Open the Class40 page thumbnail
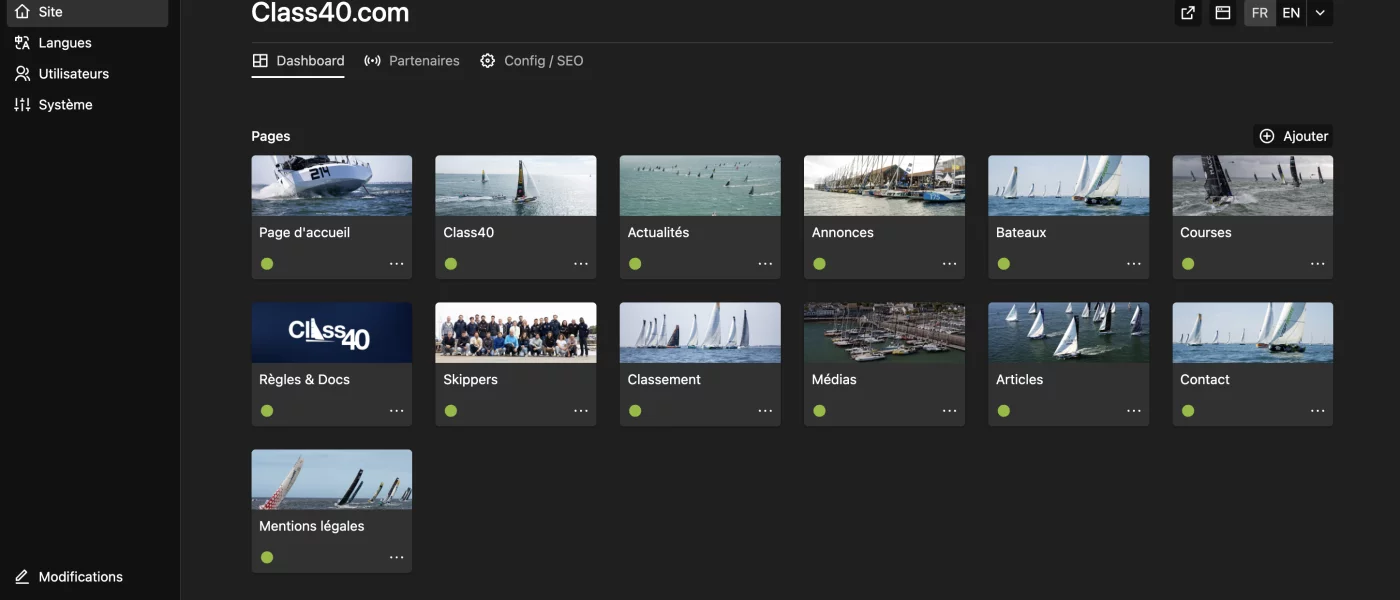The height and width of the screenshot is (600, 1400). [x=516, y=185]
